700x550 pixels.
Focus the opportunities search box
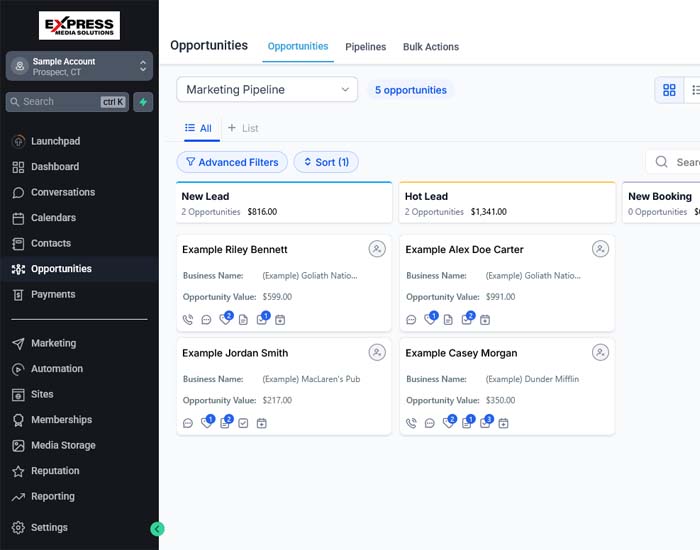(673, 162)
